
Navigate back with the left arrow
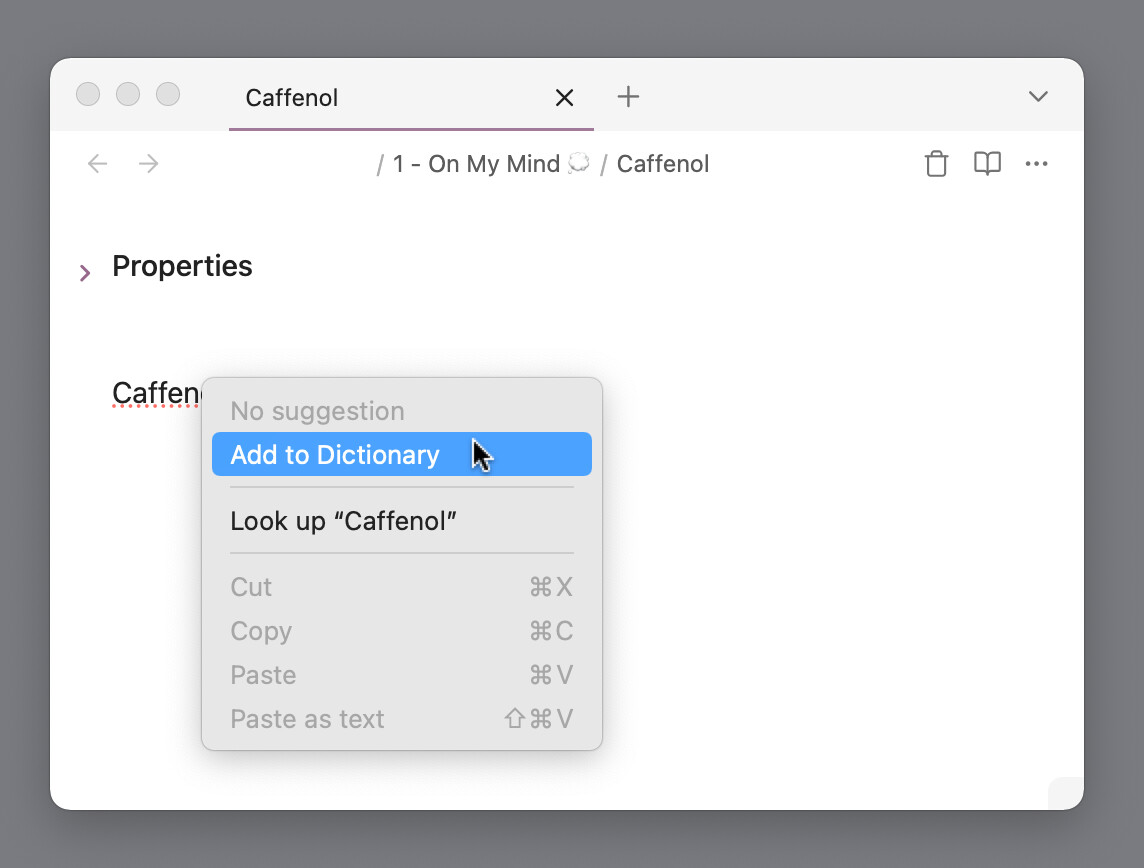click(x=97, y=164)
